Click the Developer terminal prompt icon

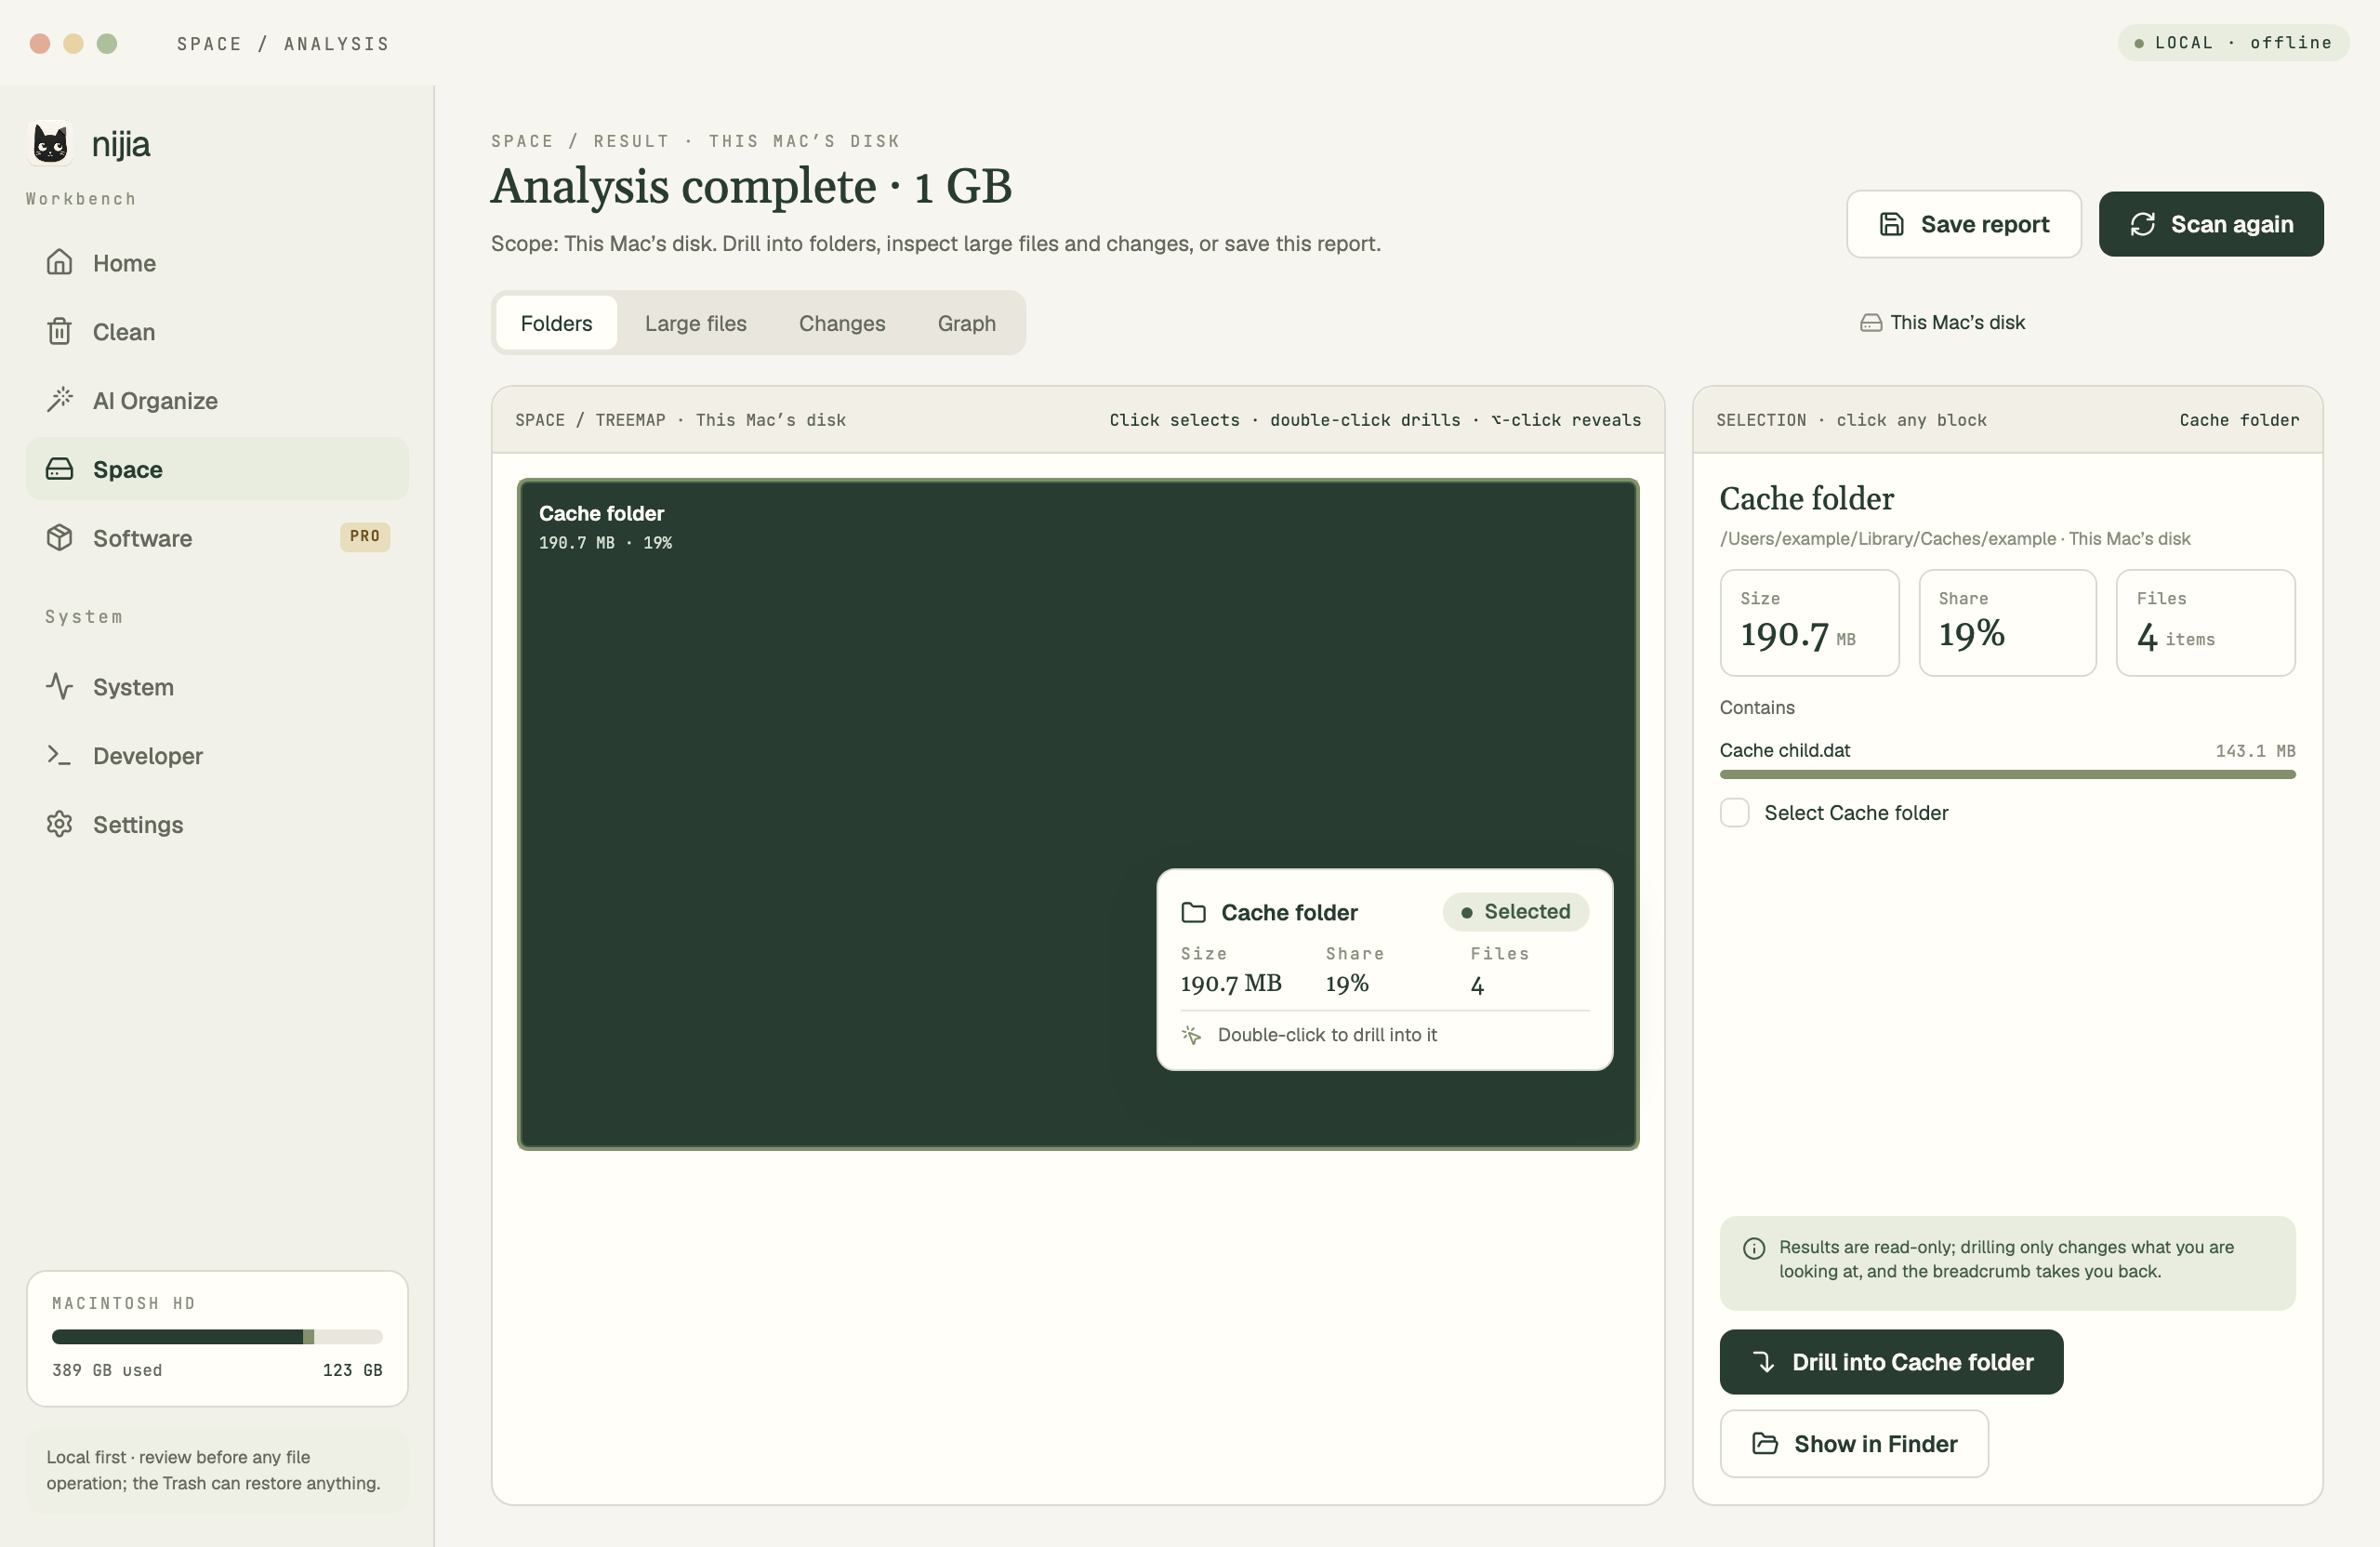tap(59, 756)
